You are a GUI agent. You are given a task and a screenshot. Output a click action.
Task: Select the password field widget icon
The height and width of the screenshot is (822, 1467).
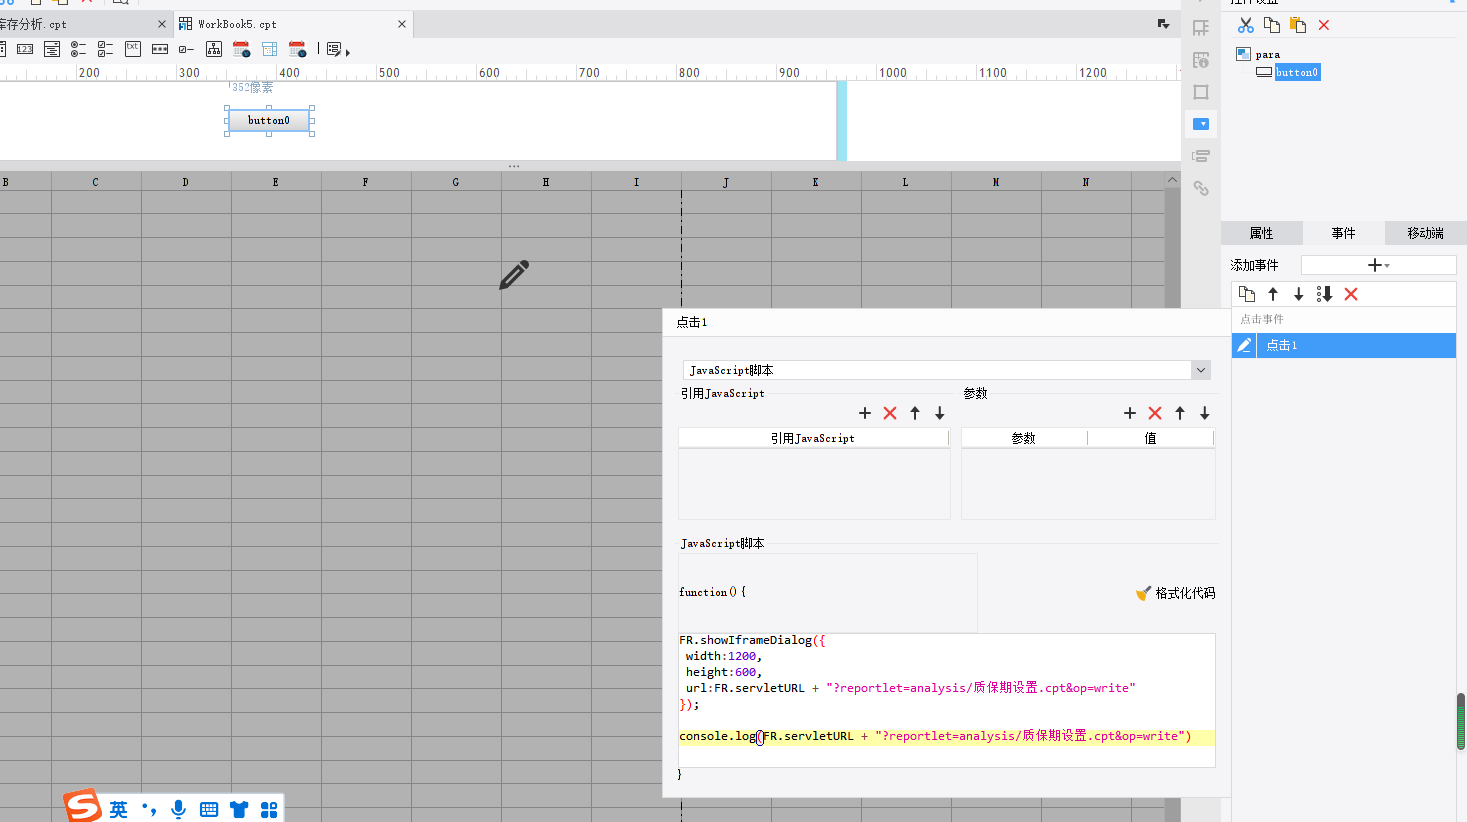click(160, 49)
